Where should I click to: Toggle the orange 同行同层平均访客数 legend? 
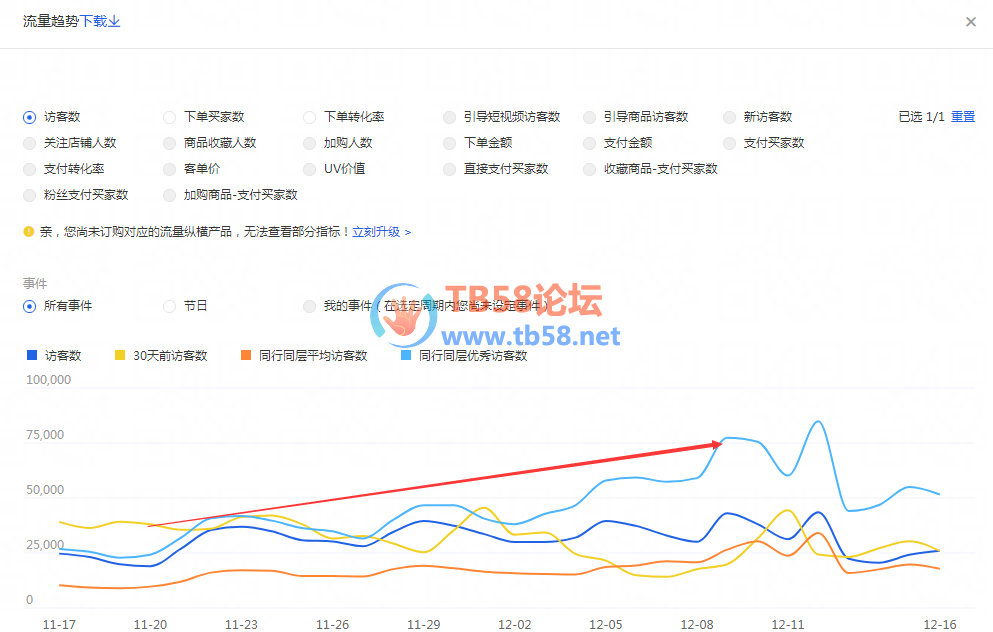click(x=304, y=355)
